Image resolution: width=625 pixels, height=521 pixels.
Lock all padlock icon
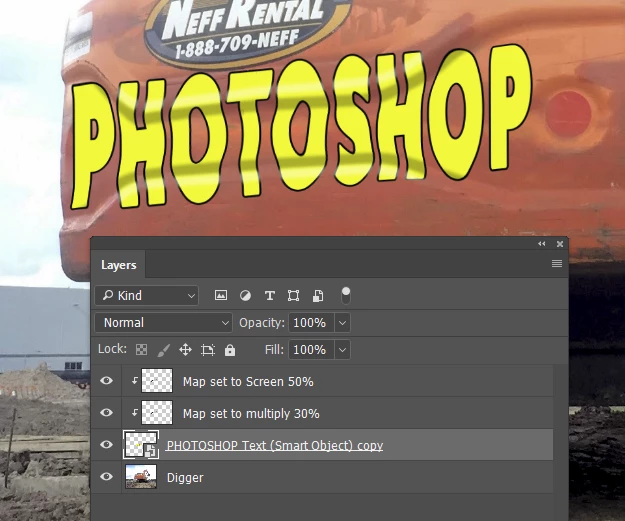point(230,350)
